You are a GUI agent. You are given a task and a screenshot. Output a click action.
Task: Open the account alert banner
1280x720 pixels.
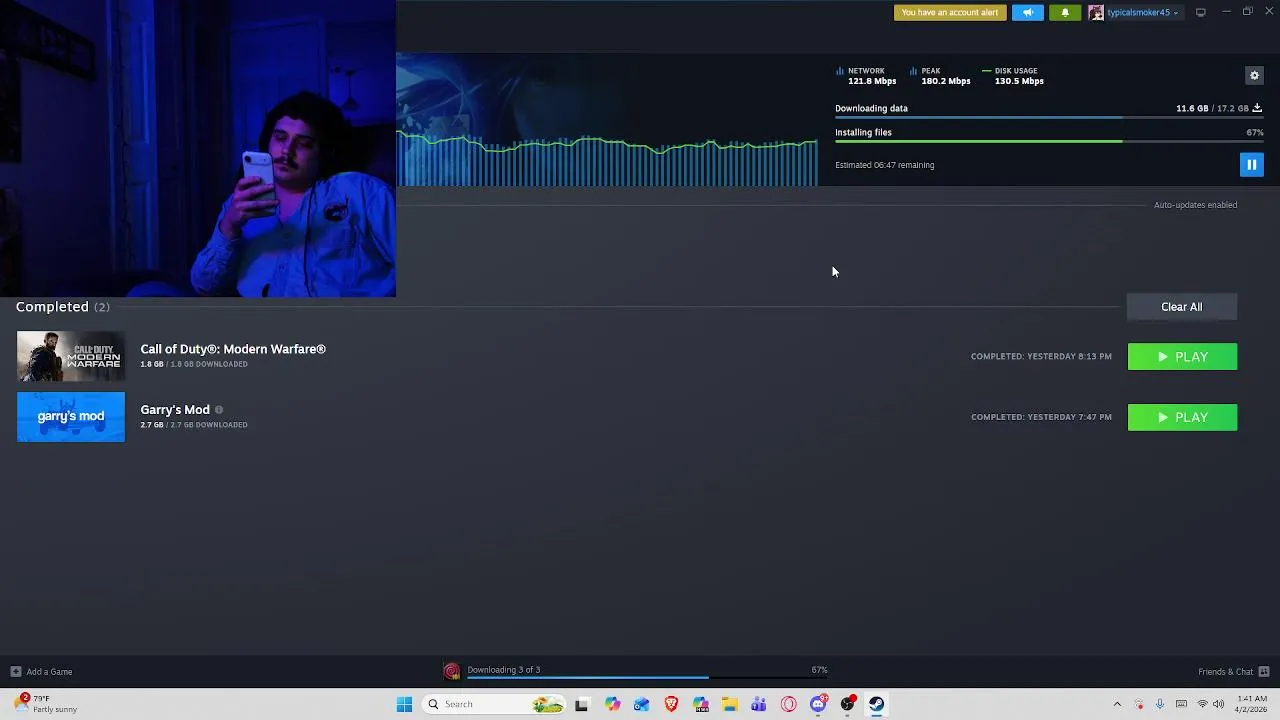tap(950, 12)
